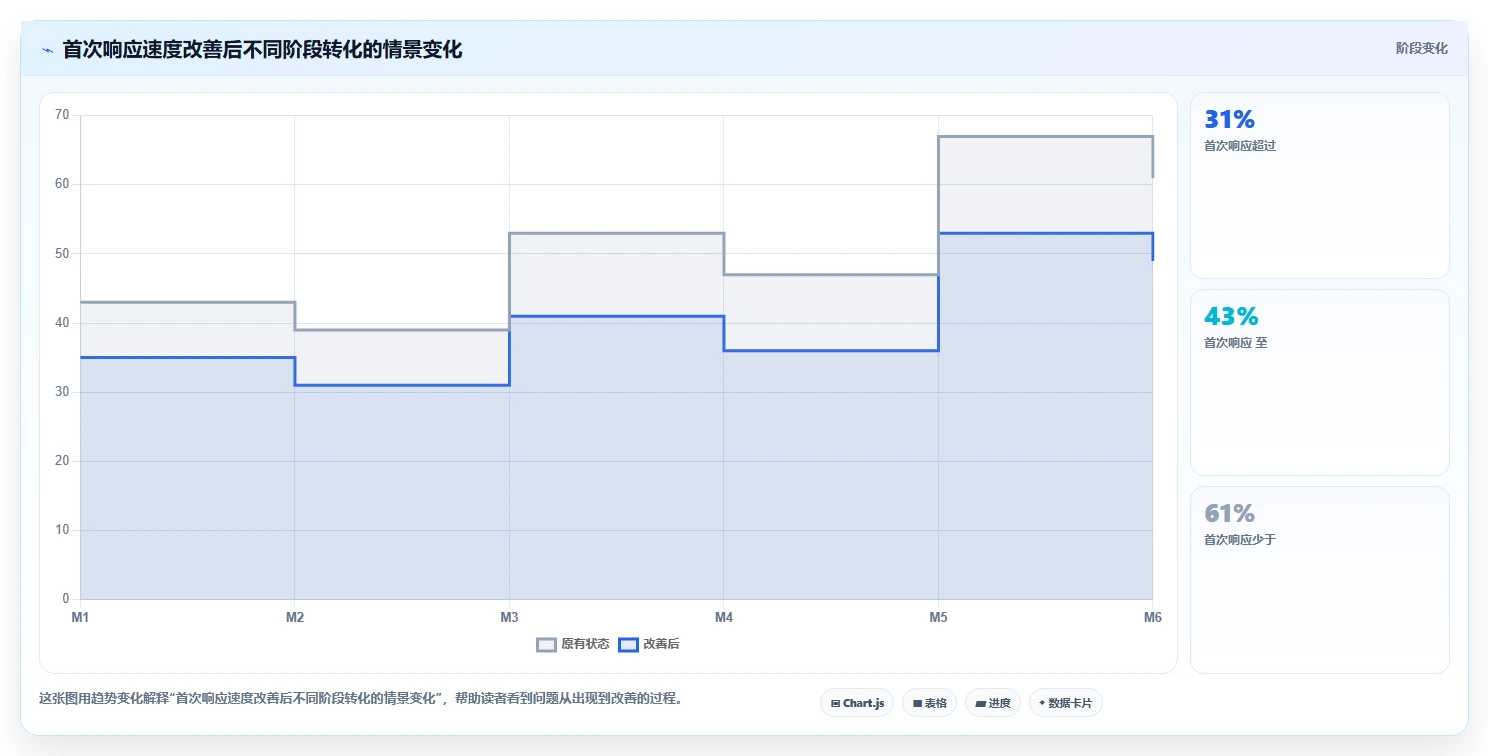
Task: Click the 首次响应超过 caption
Action: pos(1240,145)
